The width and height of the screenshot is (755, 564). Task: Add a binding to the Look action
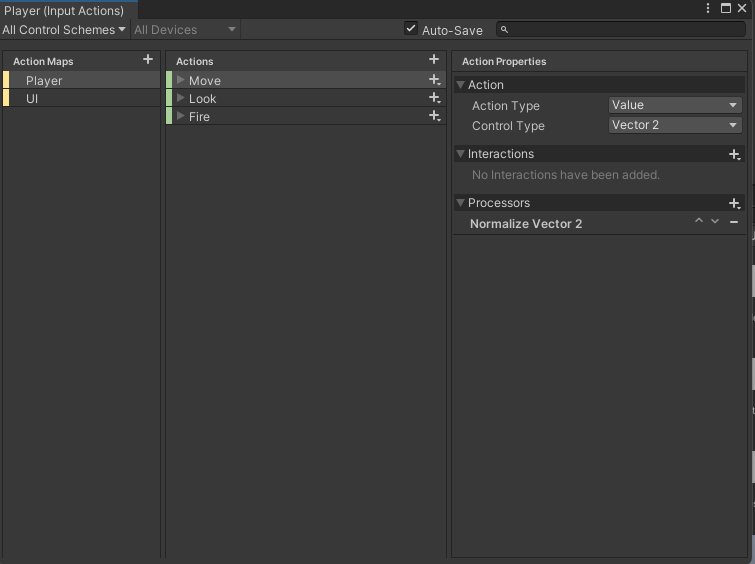pos(435,98)
